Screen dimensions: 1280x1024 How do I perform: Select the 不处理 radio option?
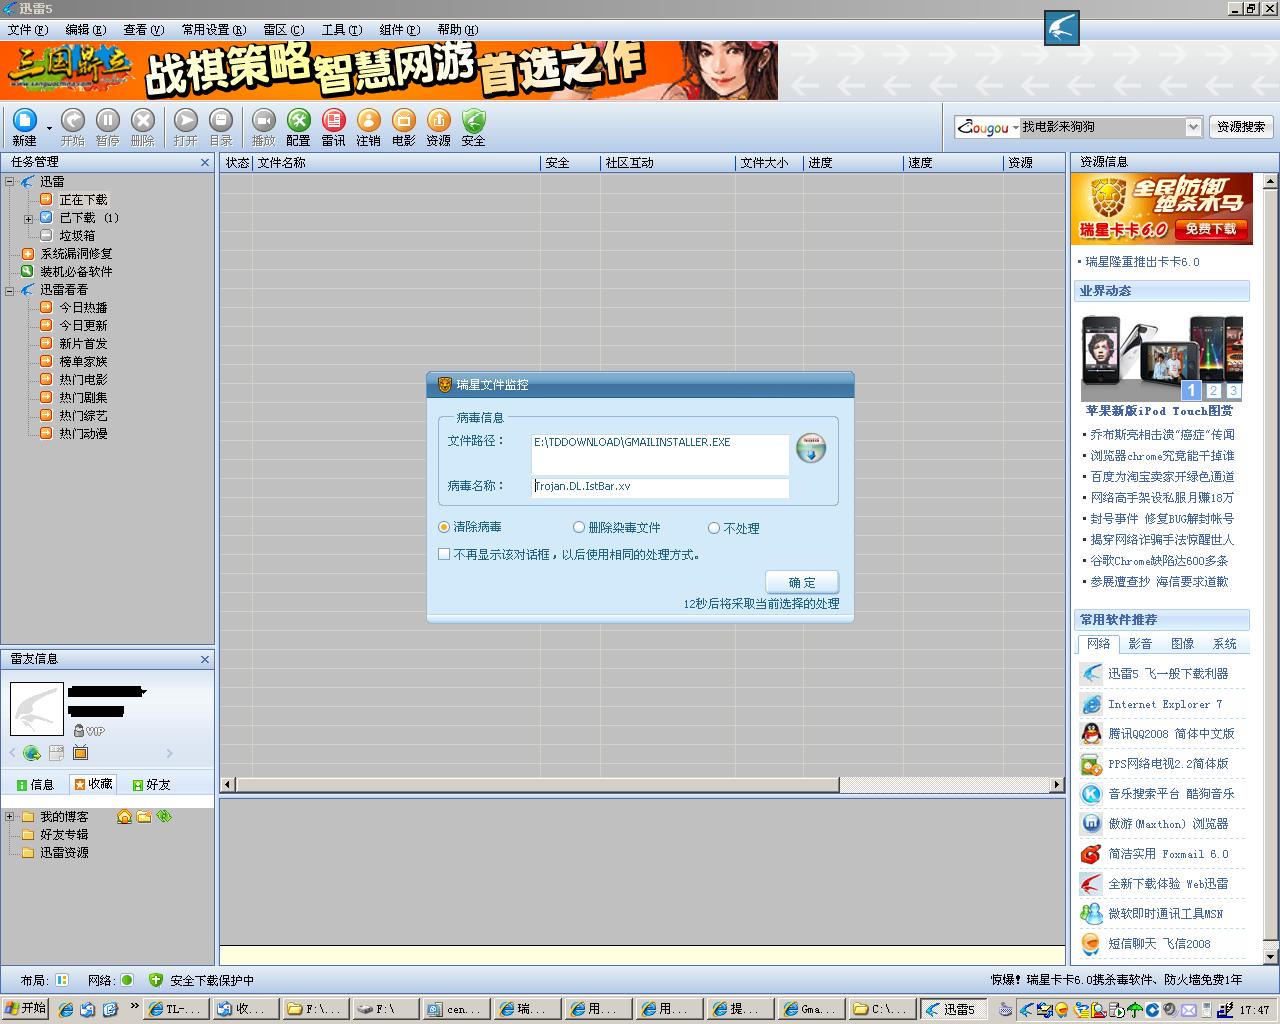[714, 528]
